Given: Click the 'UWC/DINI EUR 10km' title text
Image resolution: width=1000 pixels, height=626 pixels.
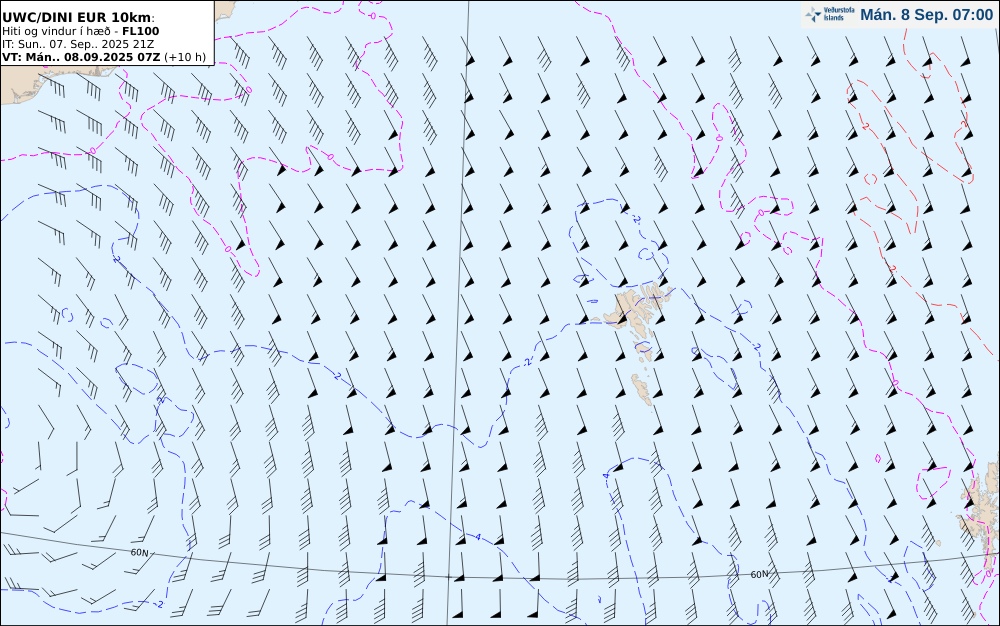Looking at the screenshot, I should pyautogui.click(x=78, y=18).
